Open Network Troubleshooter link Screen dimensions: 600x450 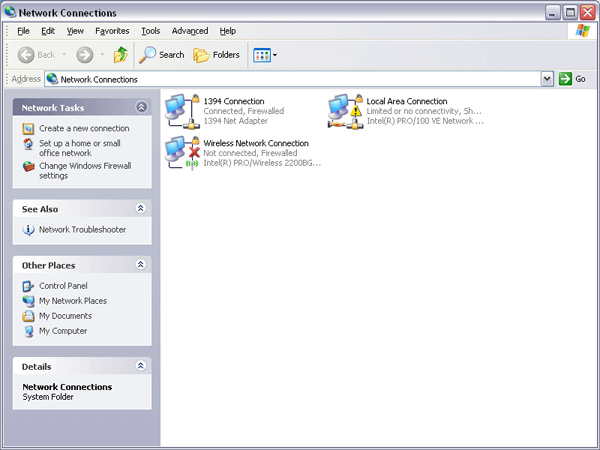pyautogui.click(x=82, y=230)
